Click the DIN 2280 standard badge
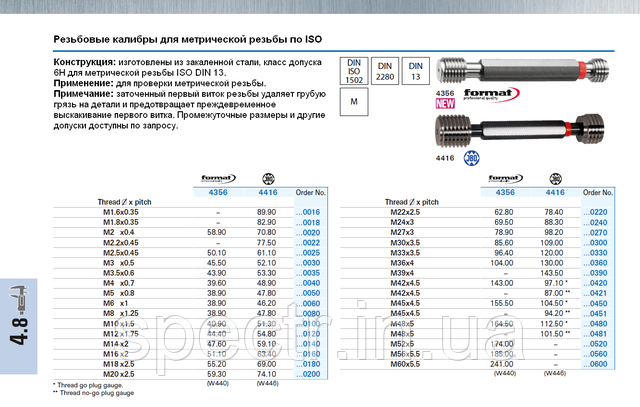This screenshot has height=407, width=640. pyautogui.click(x=385, y=71)
